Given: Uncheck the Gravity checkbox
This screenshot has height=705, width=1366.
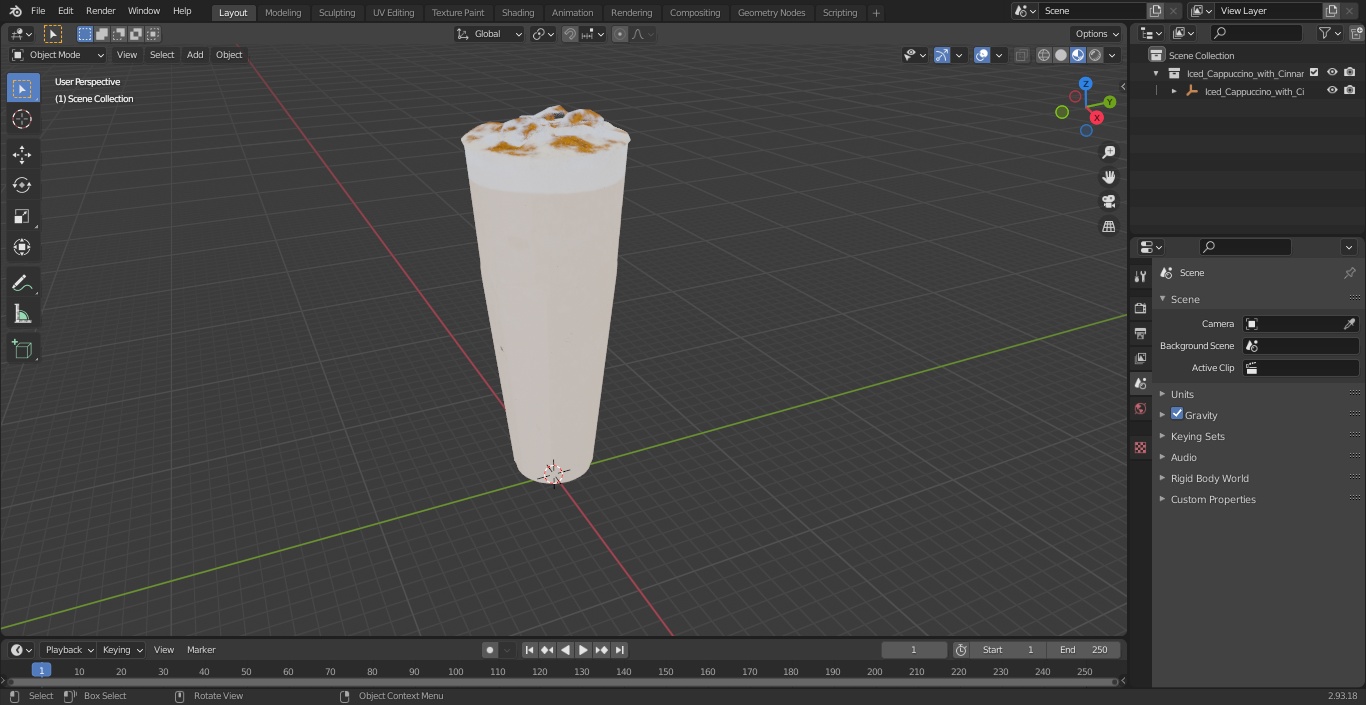Looking at the screenshot, I should click(x=1177, y=414).
